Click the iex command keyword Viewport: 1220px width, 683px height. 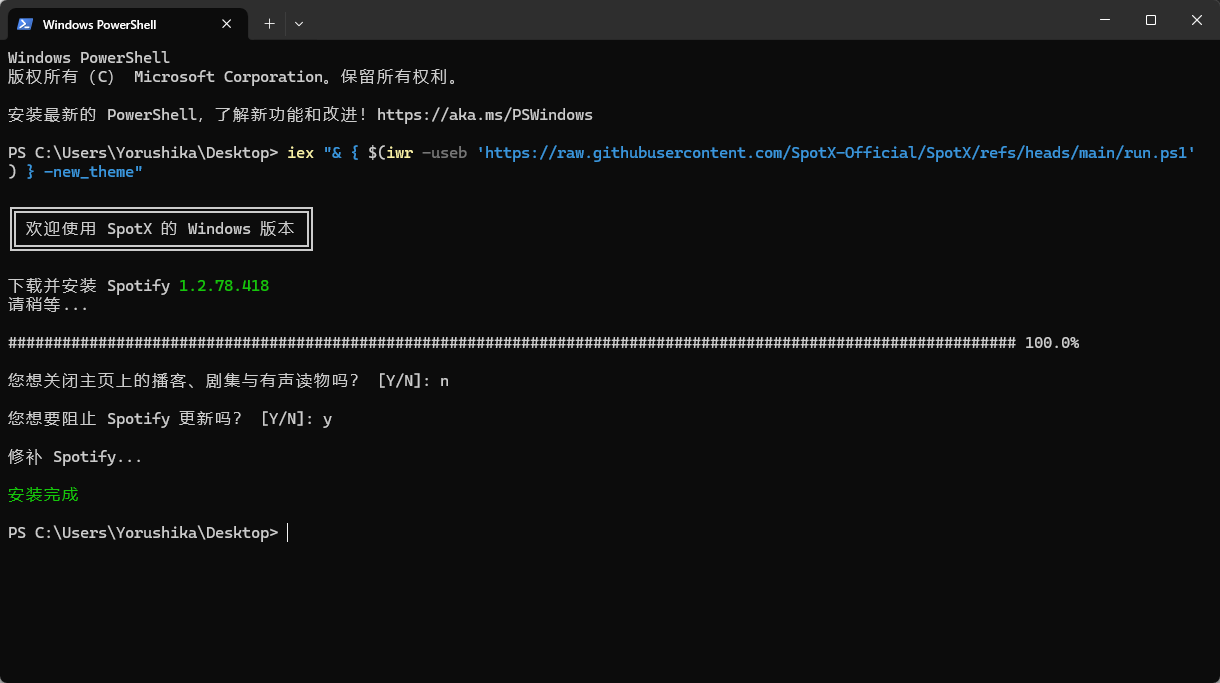click(x=300, y=153)
